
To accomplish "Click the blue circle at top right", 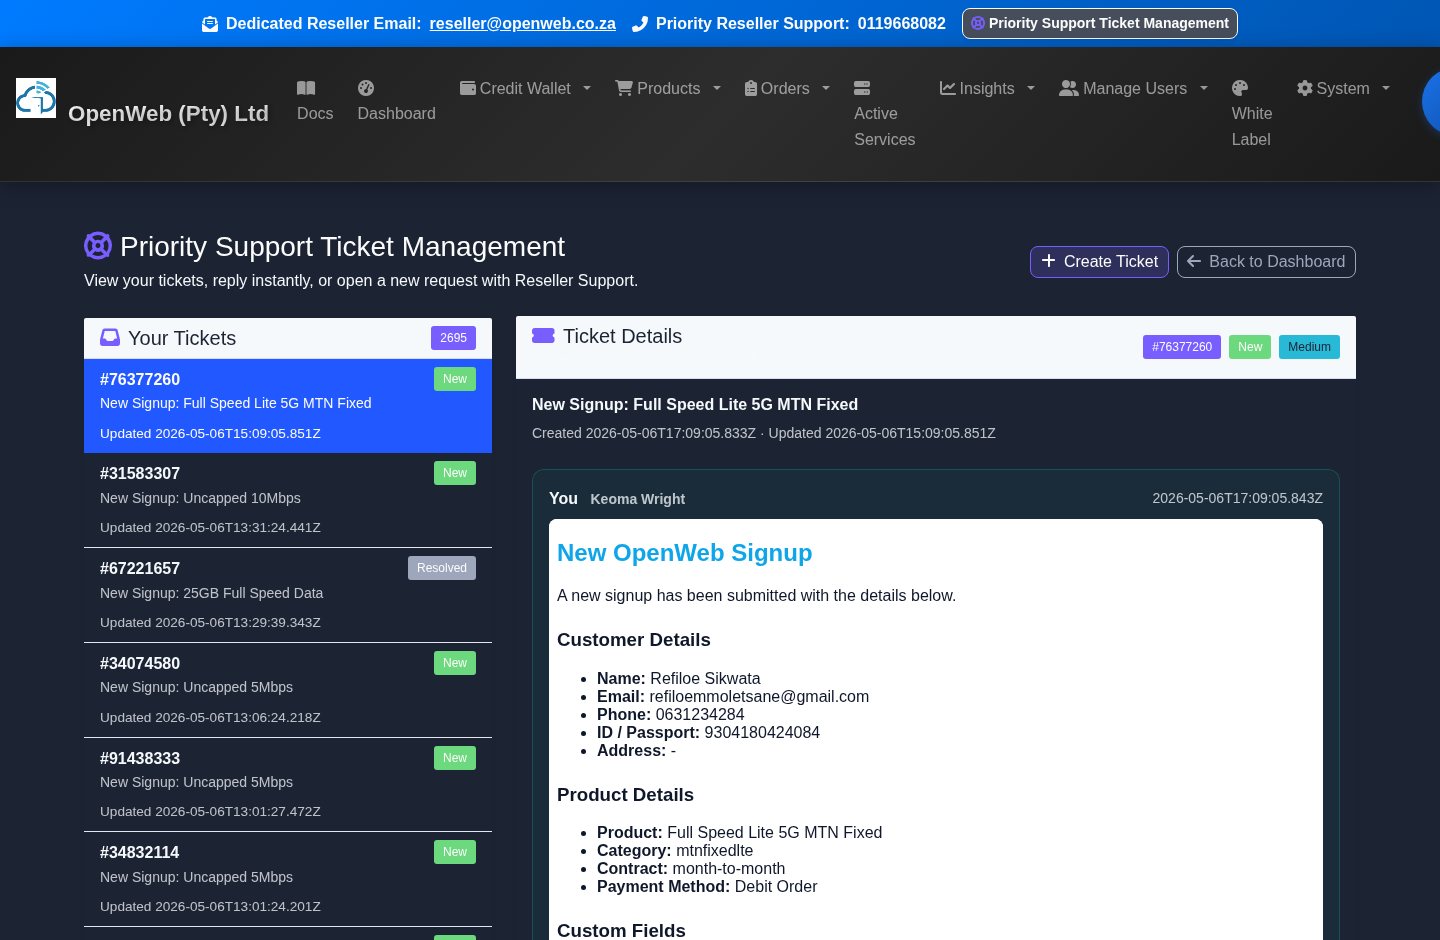I will [1431, 101].
